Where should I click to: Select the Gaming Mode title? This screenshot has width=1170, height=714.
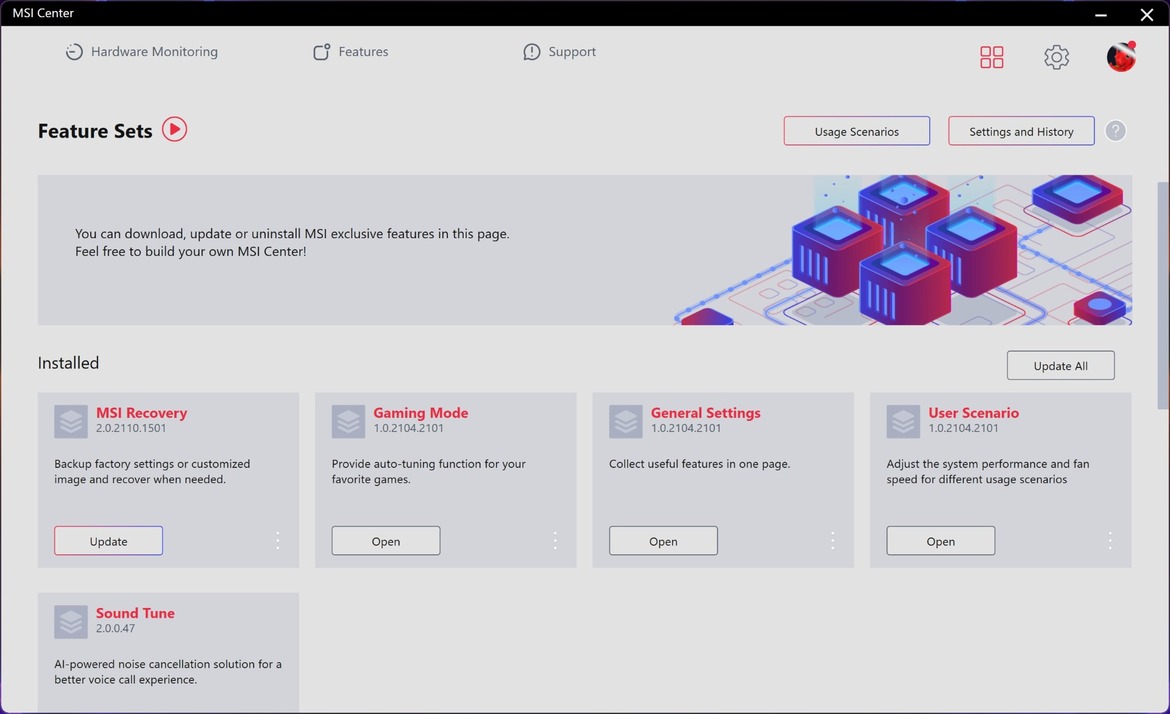[421, 413]
